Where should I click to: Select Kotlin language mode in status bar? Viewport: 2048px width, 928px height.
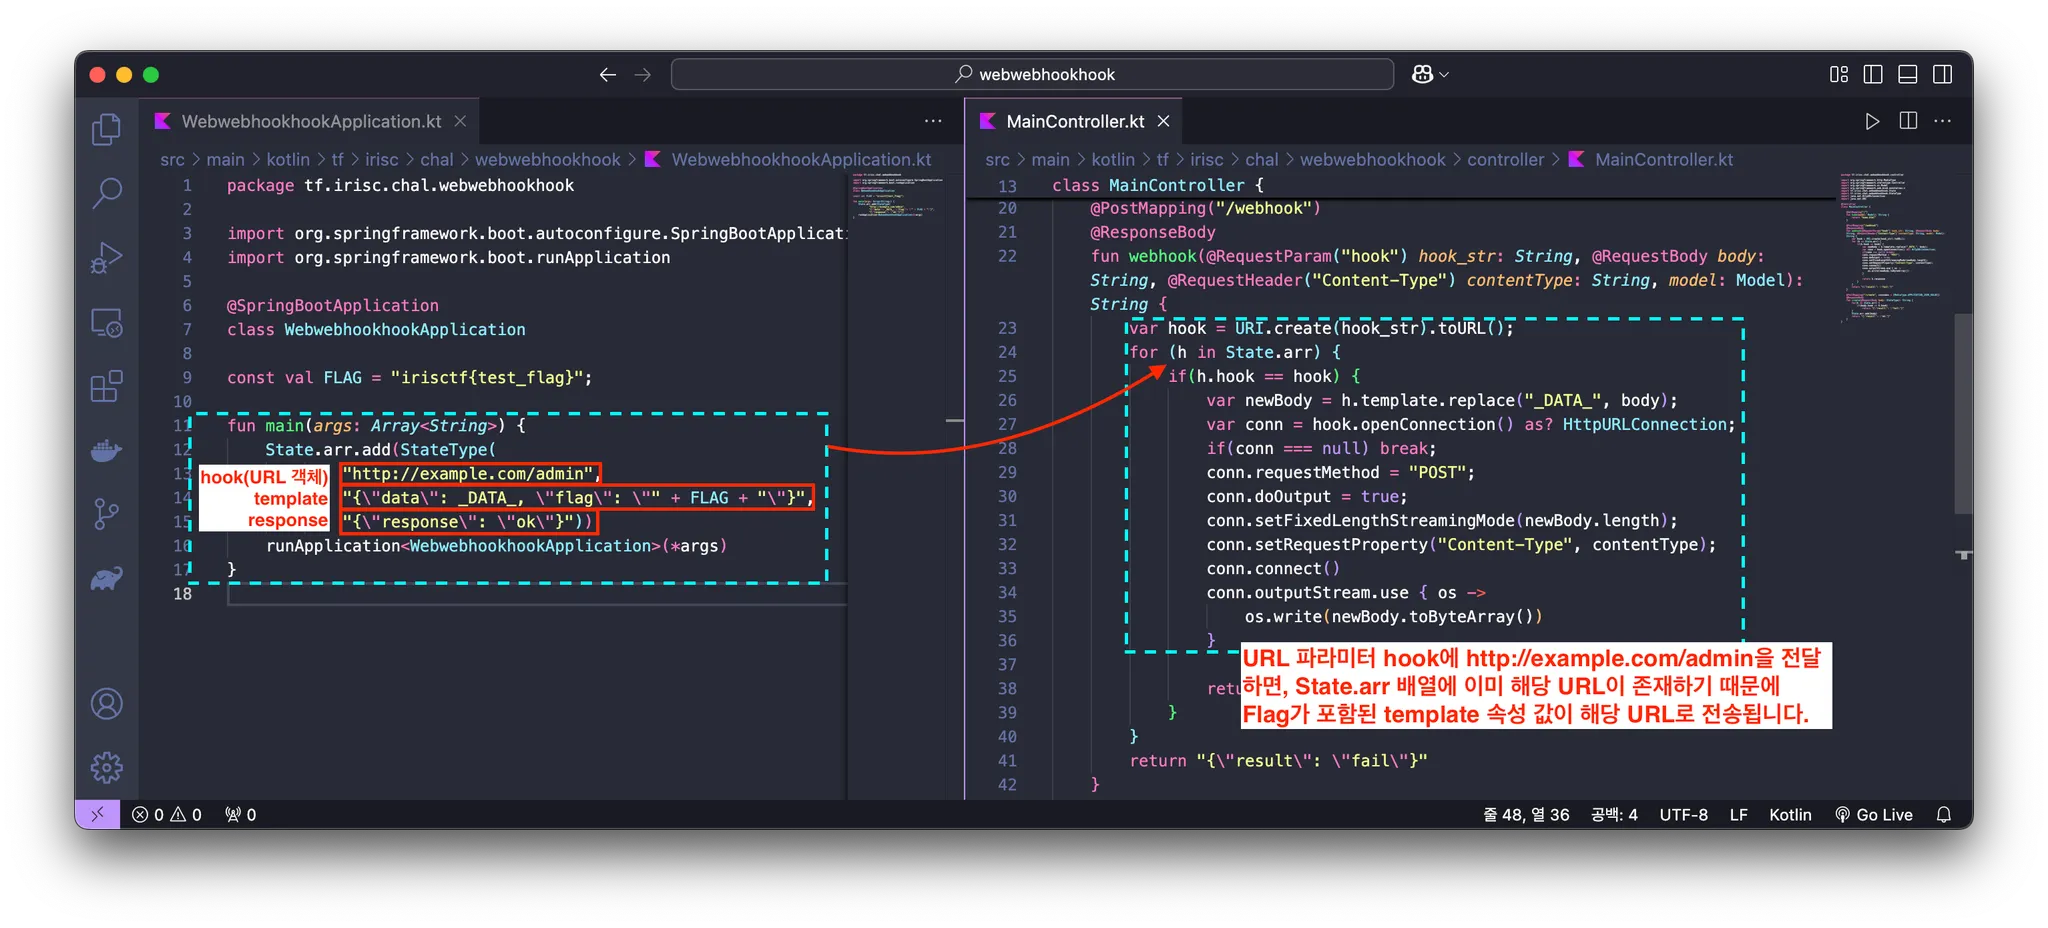1789,814
